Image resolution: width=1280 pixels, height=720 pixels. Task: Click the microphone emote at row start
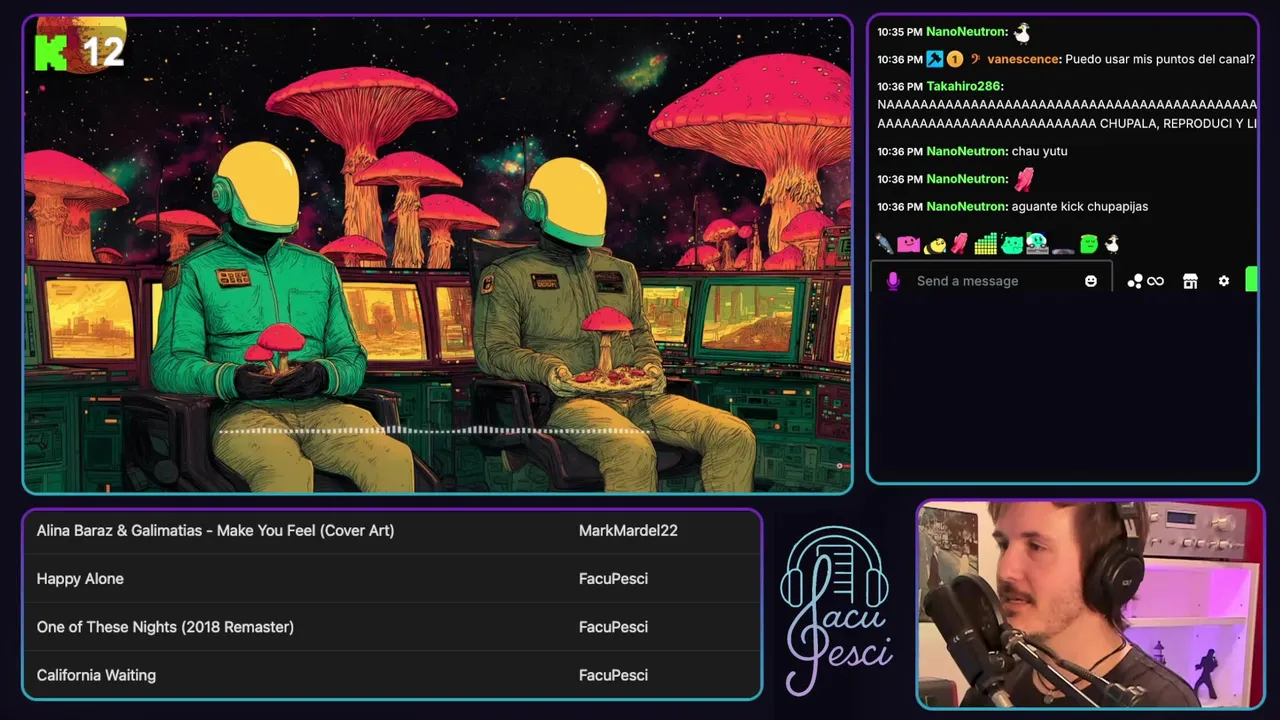pos(884,244)
